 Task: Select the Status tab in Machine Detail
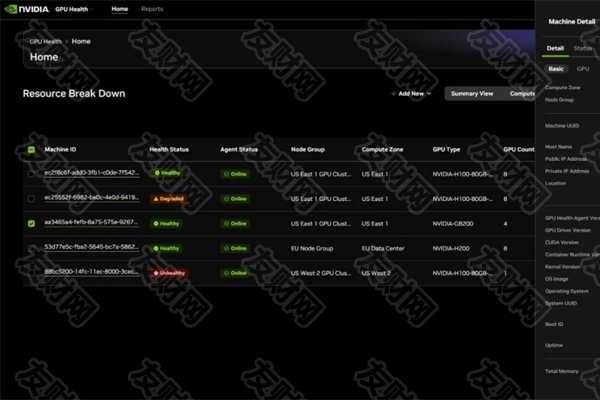pyautogui.click(x=582, y=48)
